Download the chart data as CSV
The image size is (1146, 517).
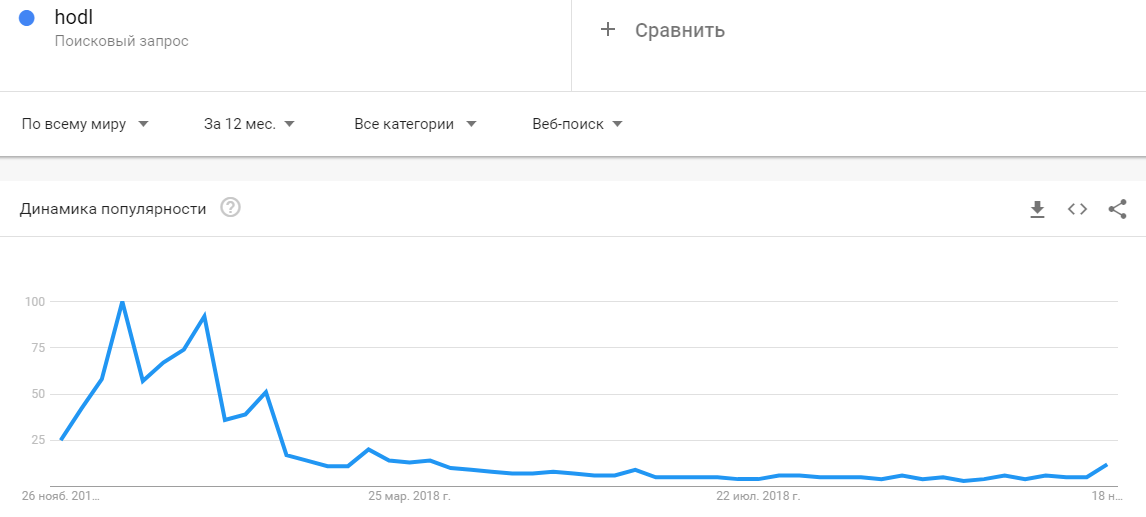coord(1037,209)
